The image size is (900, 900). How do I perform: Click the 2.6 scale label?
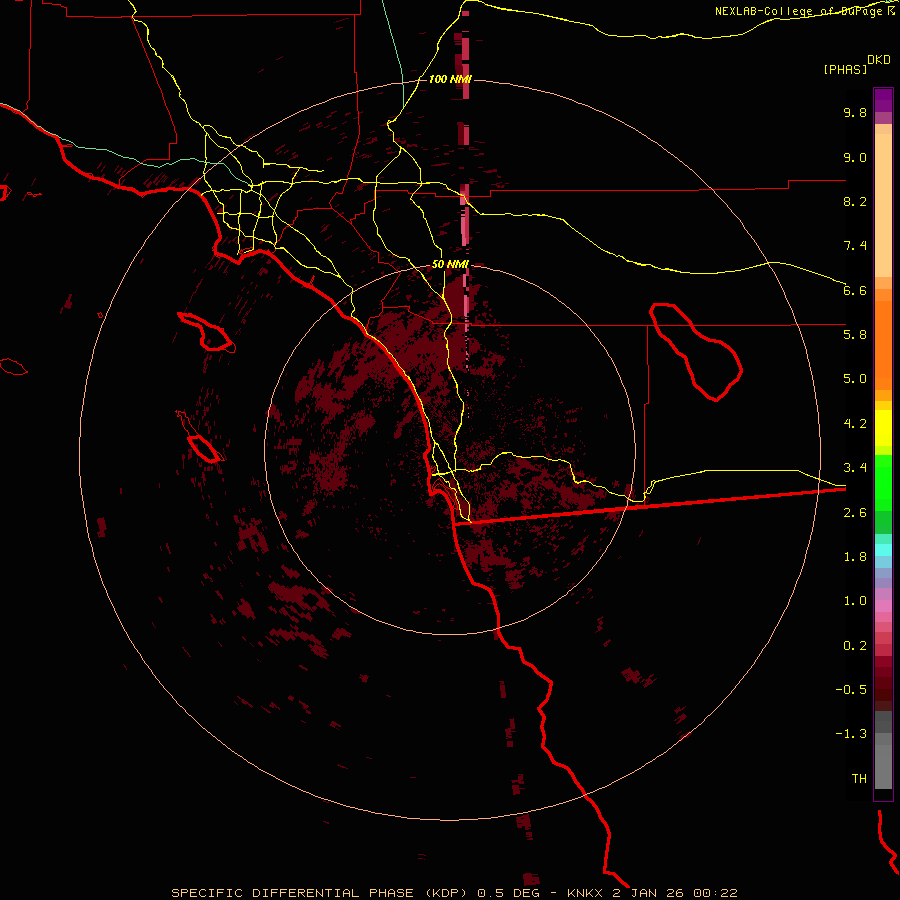tap(855, 513)
